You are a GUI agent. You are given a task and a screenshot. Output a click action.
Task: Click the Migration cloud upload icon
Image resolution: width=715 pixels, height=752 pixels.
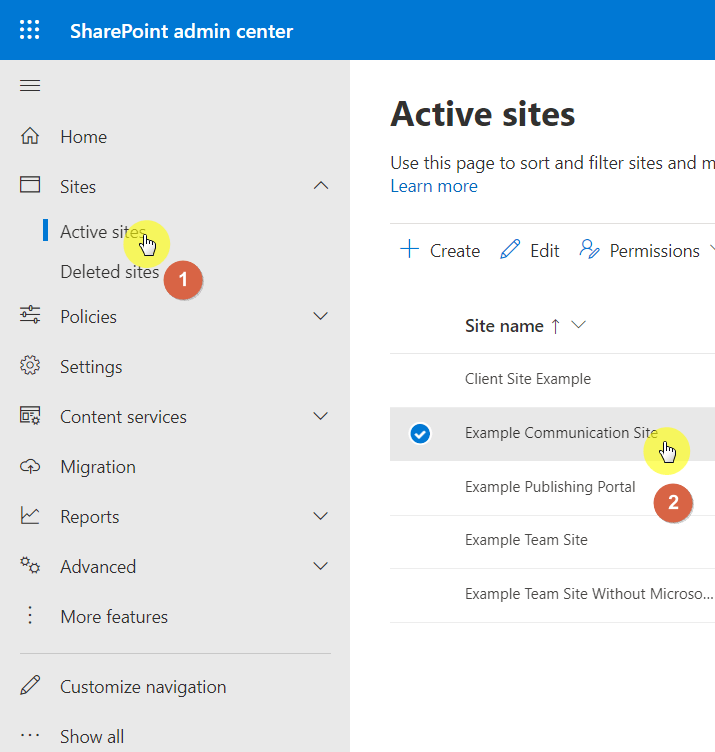[30, 466]
